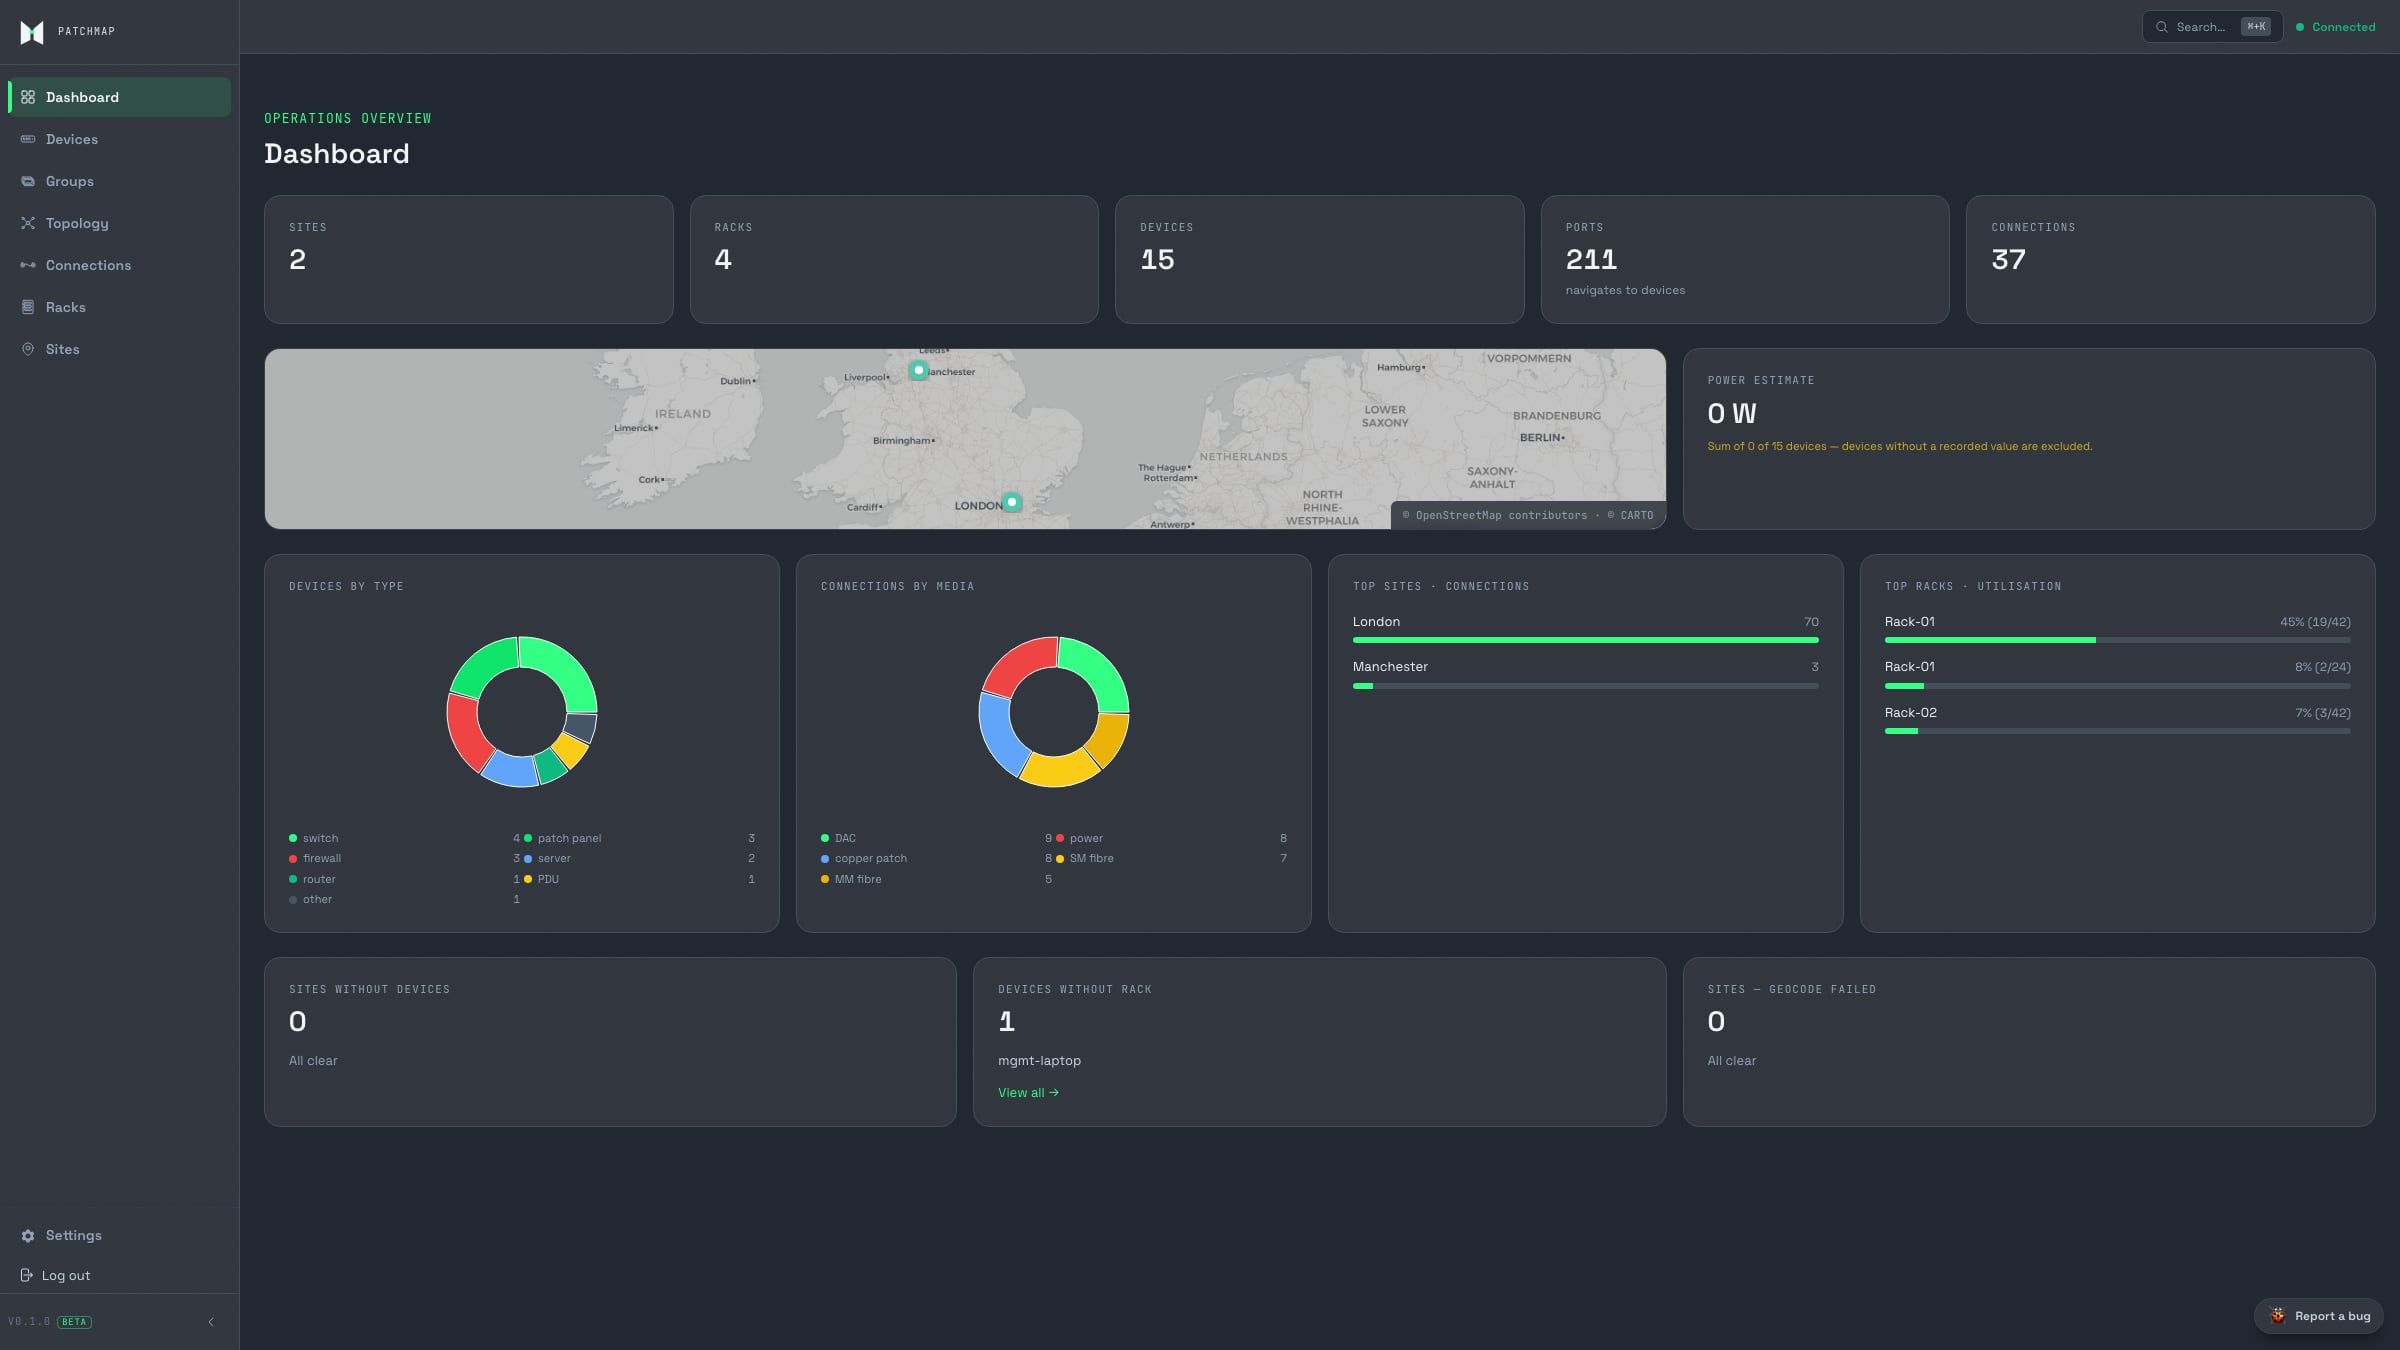2400x1350 pixels.
Task: Follow the View all link
Action: (1028, 1093)
